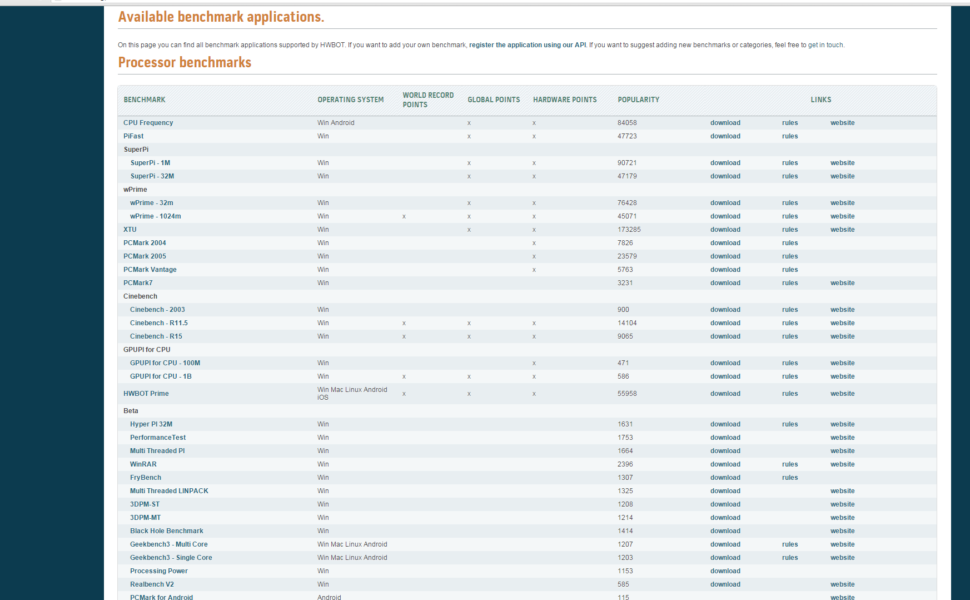Open Black Hole Benchmark page

pyautogui.click(x=166, y=531)
